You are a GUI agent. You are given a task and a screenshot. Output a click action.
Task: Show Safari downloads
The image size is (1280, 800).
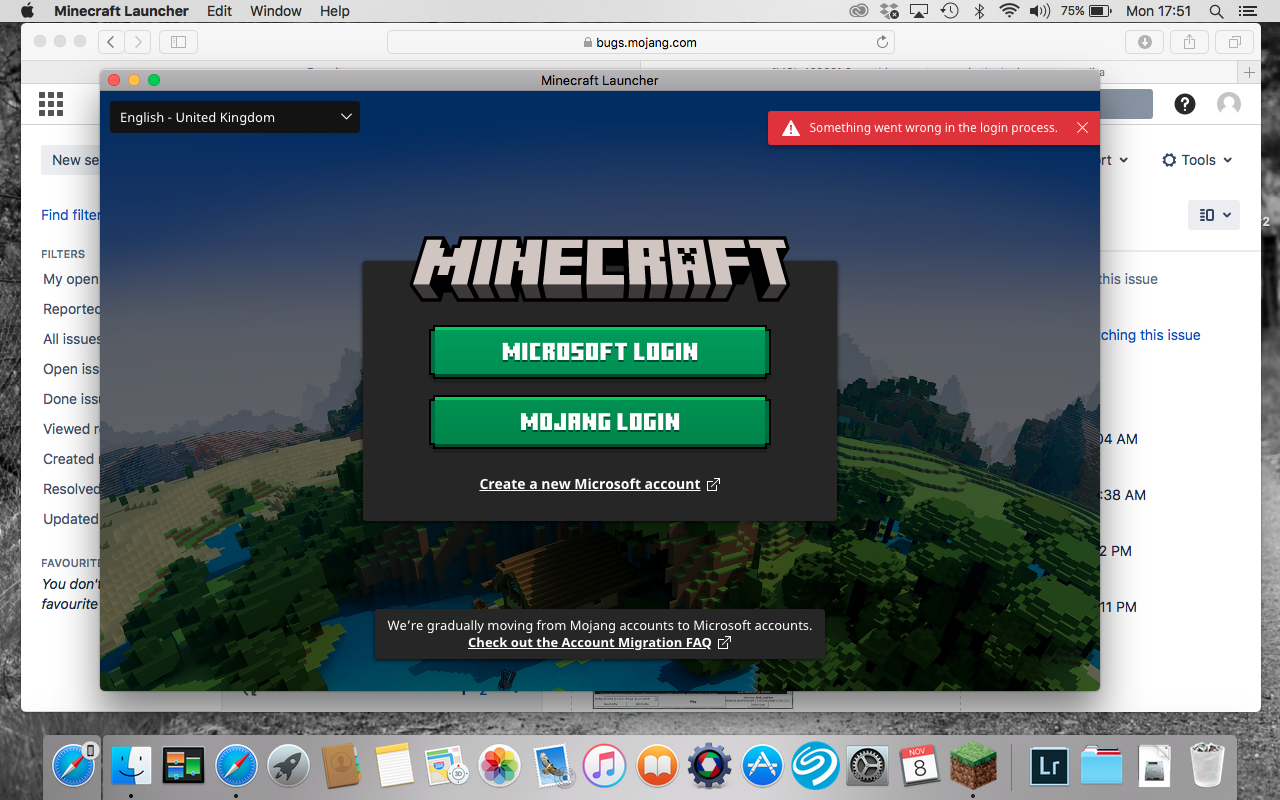pos(1144,42)
